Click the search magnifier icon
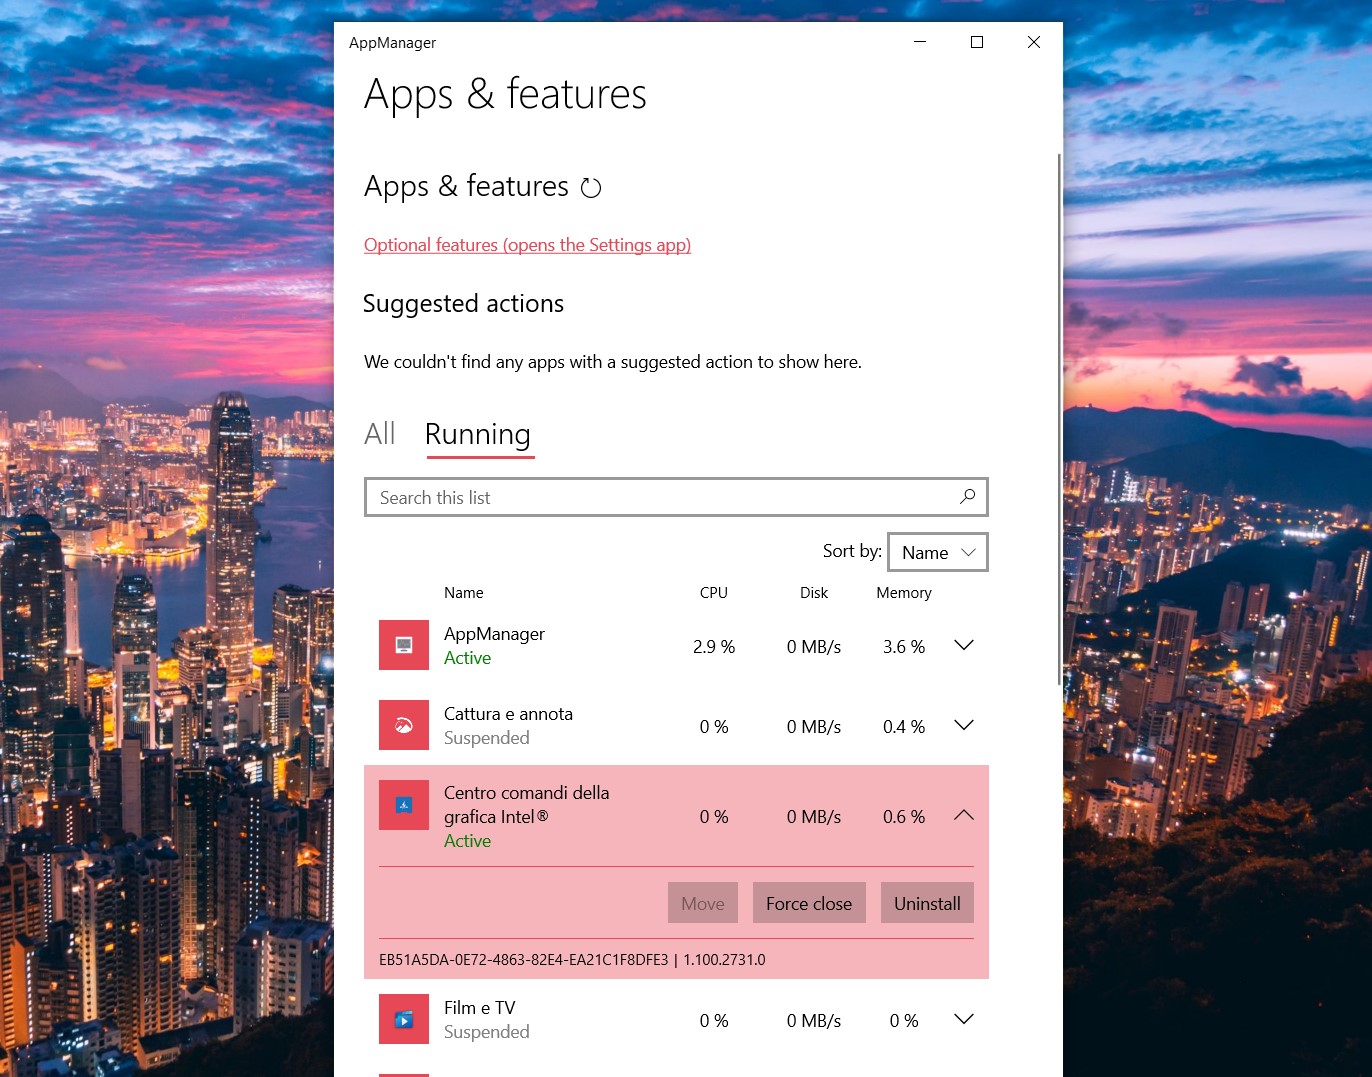This screenshot has height=1077, width=1372. coord(967,497)
